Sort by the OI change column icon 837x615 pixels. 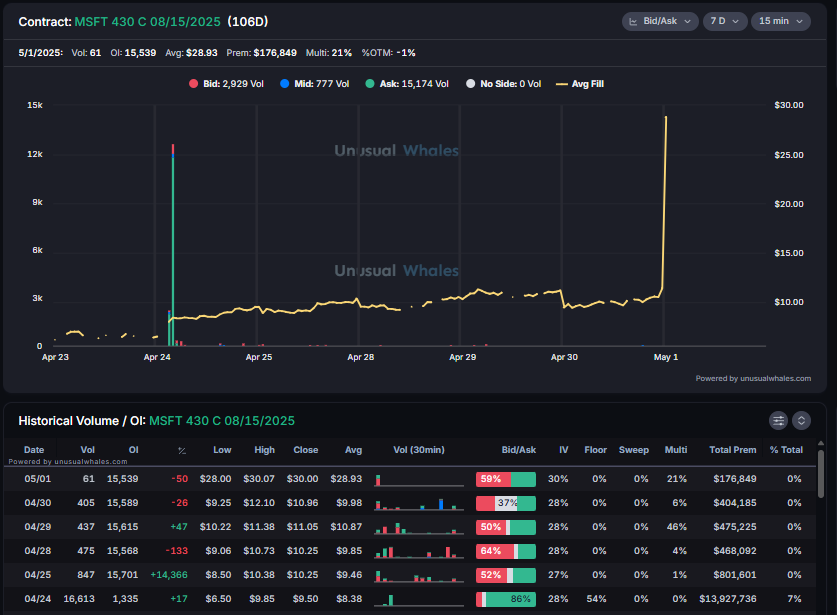click(x=182, y=451)
